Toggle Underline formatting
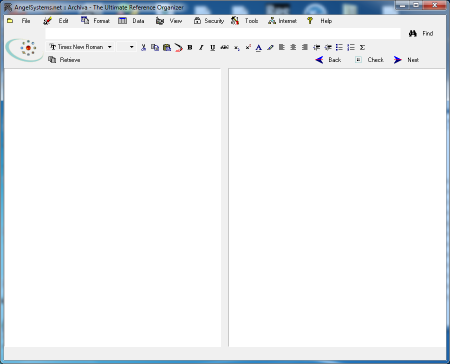The width and height of the screenshot is (450, 364). pyautogui.click(x=212, y=47)
